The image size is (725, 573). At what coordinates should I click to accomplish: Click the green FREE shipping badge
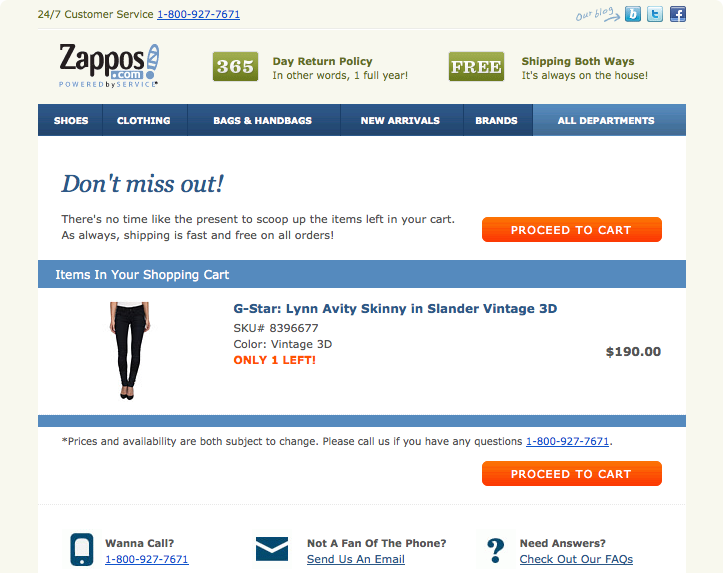click(x=476, y=67)
